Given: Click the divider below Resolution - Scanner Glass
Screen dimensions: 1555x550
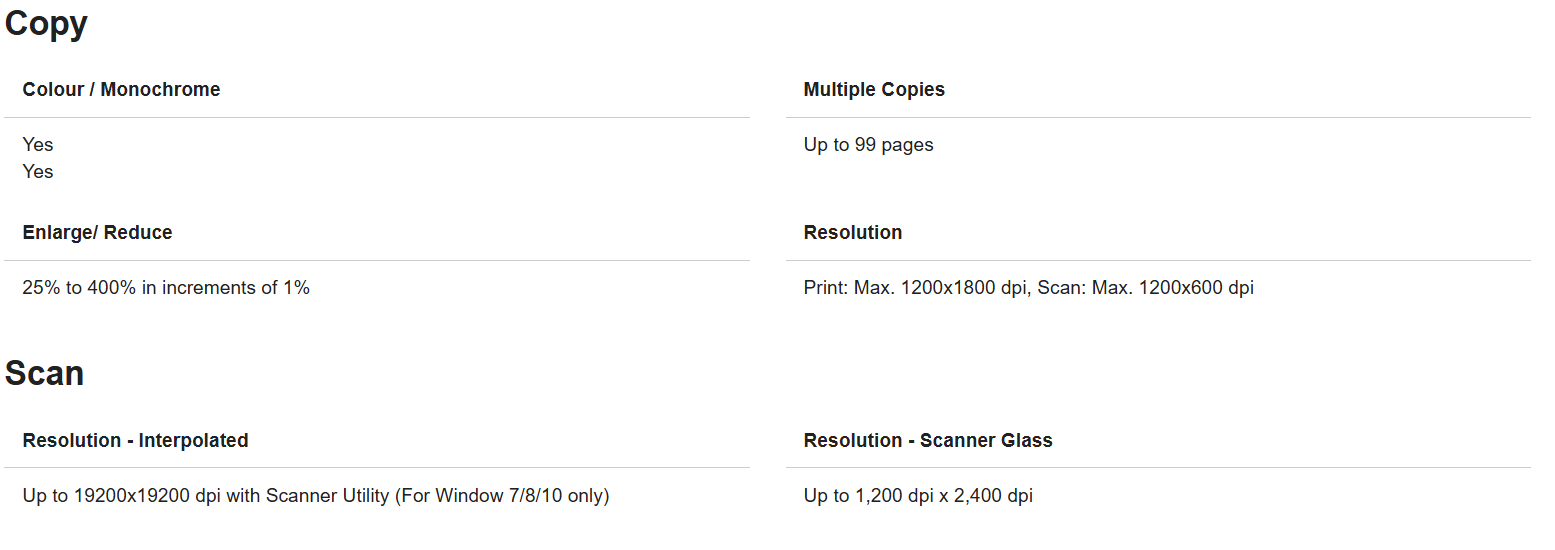Looking at the screenshot, I should pyautogui.click(x=1158, y=468).
